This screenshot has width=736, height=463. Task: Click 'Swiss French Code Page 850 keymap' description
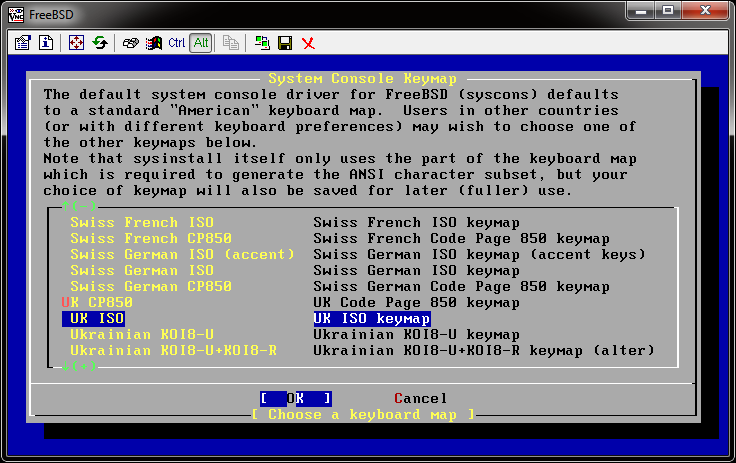(x=461, y=238)
